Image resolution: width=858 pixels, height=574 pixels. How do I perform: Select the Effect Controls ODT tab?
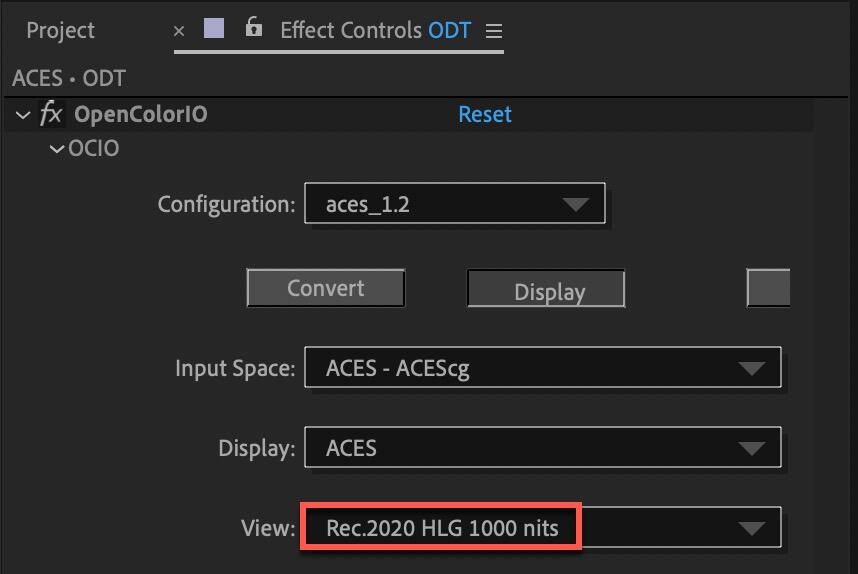pos(375,30)
